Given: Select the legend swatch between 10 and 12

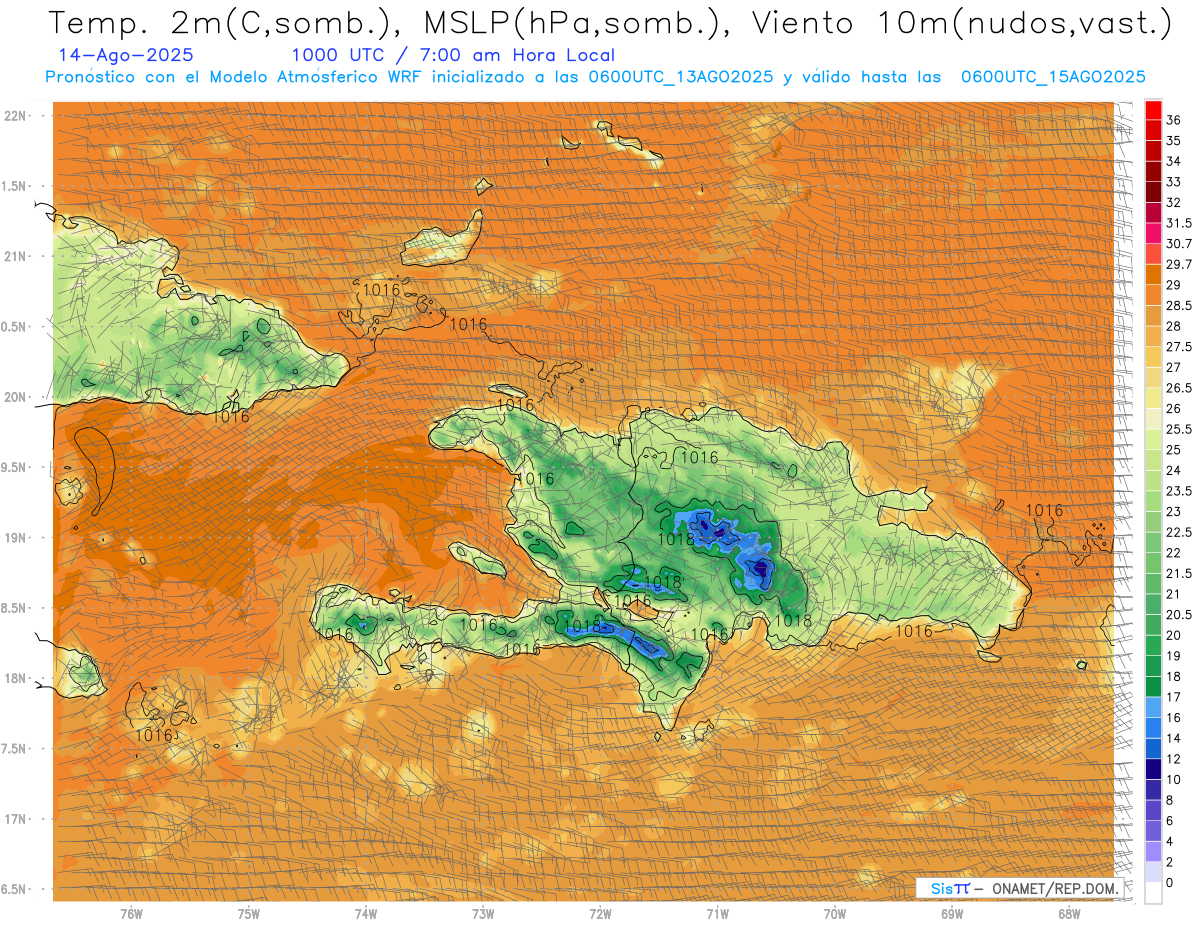Looking at the screenshot, I should coord(1153,769).
